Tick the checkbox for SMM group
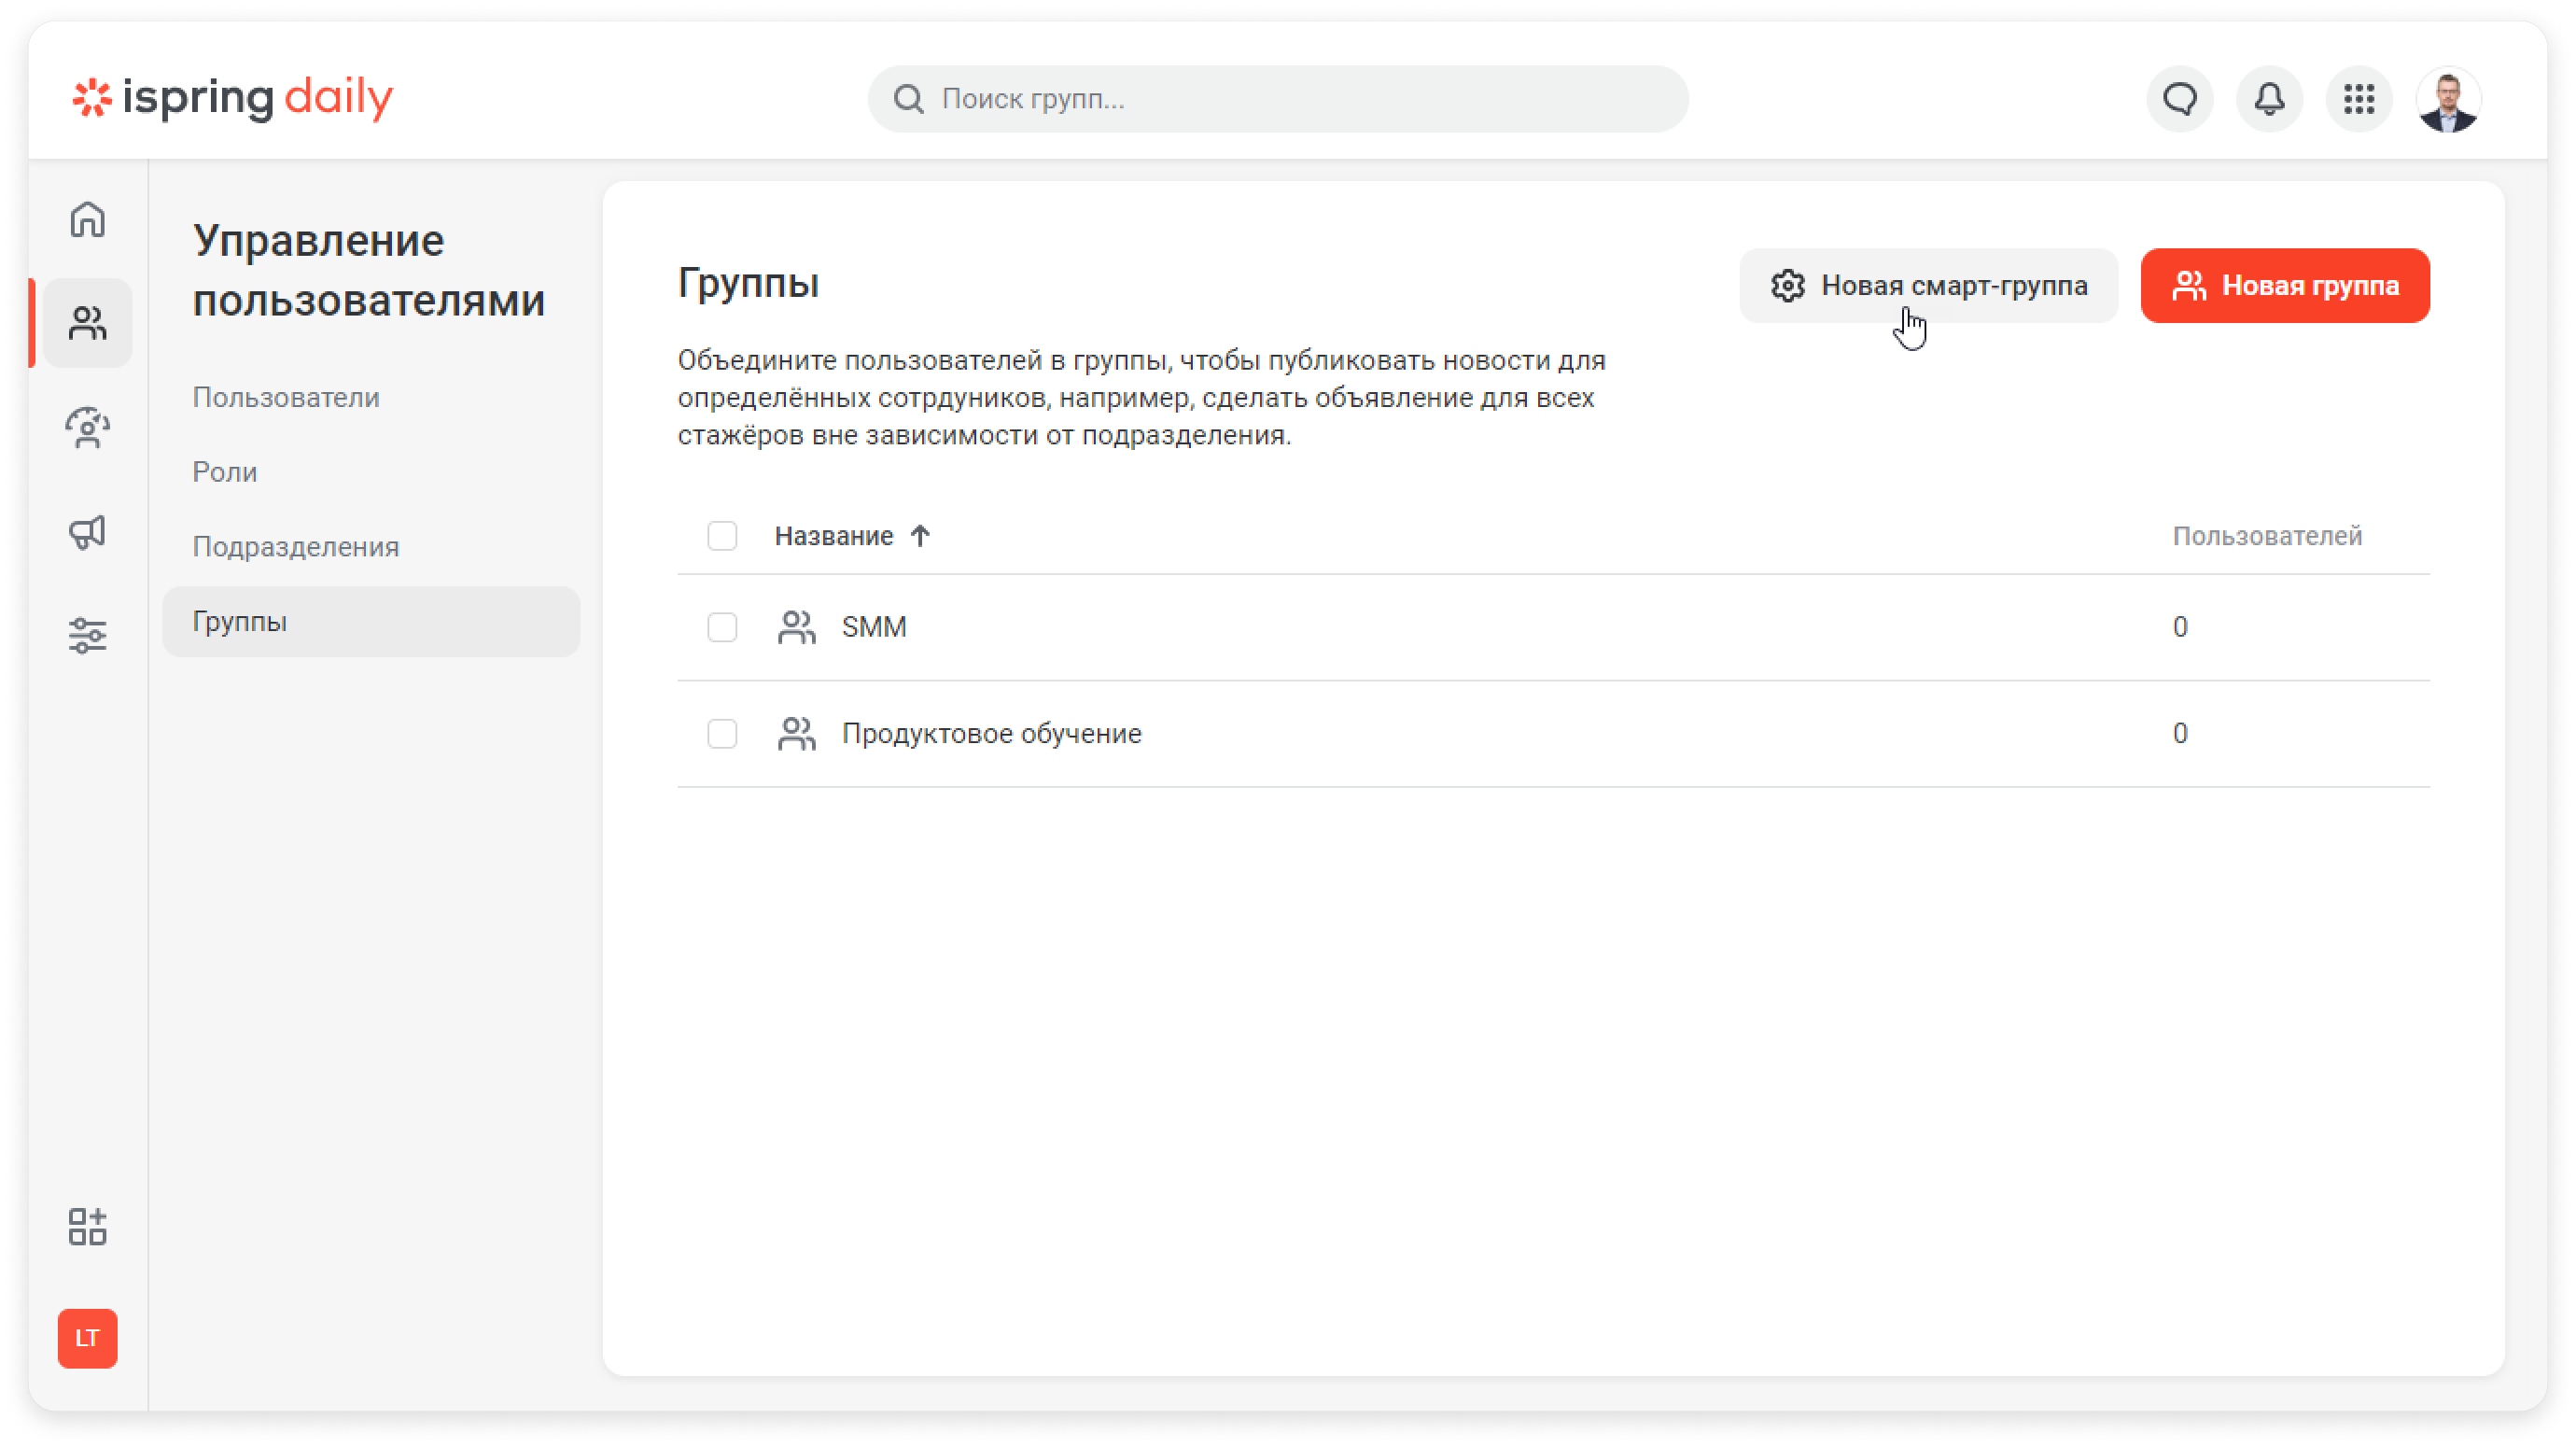 722,627
